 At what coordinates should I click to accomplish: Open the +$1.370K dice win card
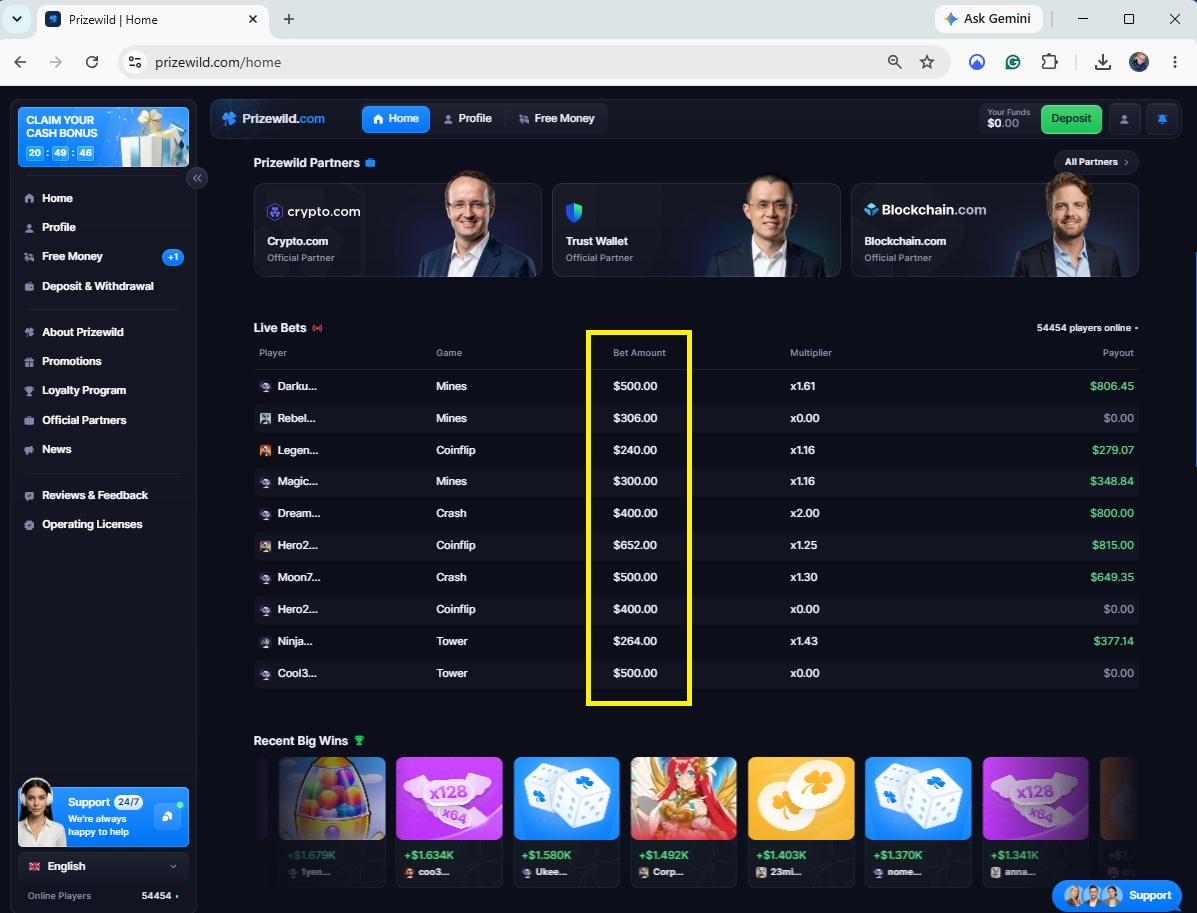[x=918, y=821]
